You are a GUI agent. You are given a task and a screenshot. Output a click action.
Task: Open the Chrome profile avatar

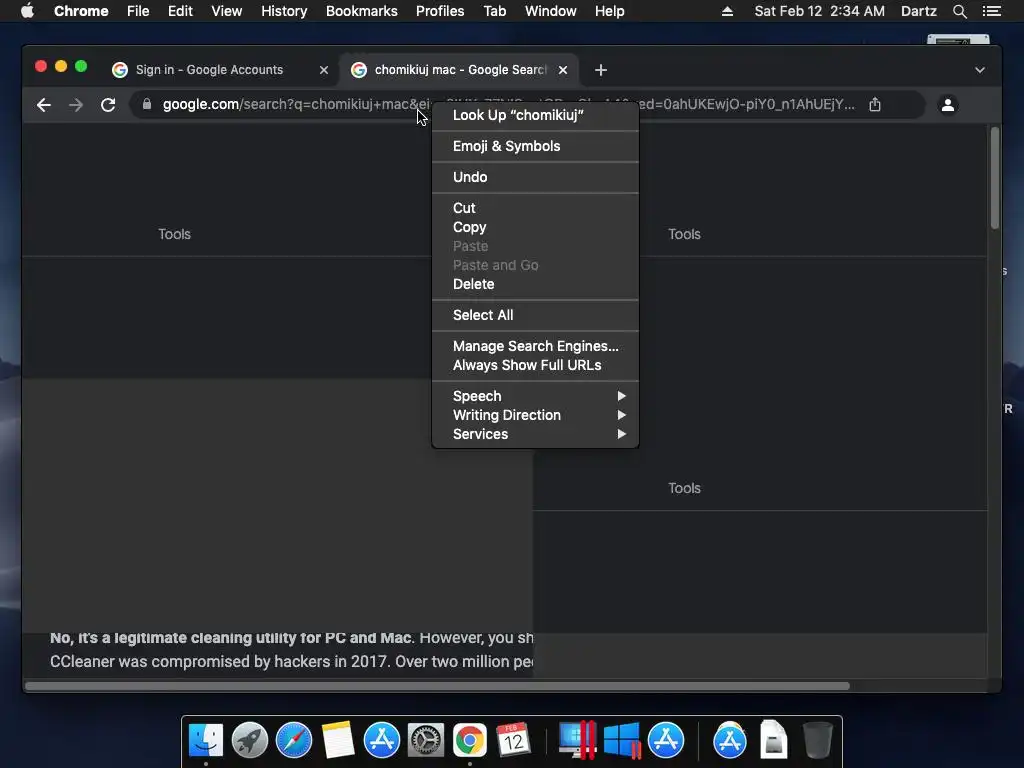[948, 104]
